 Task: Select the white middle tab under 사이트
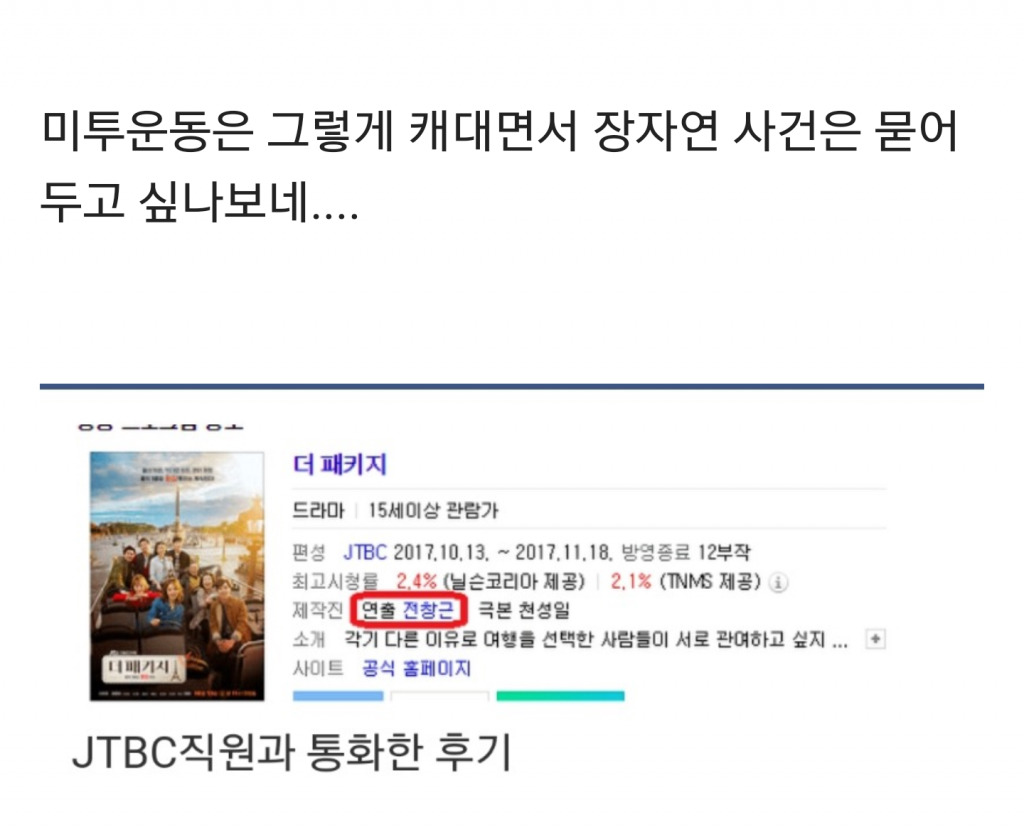(440, 696)
